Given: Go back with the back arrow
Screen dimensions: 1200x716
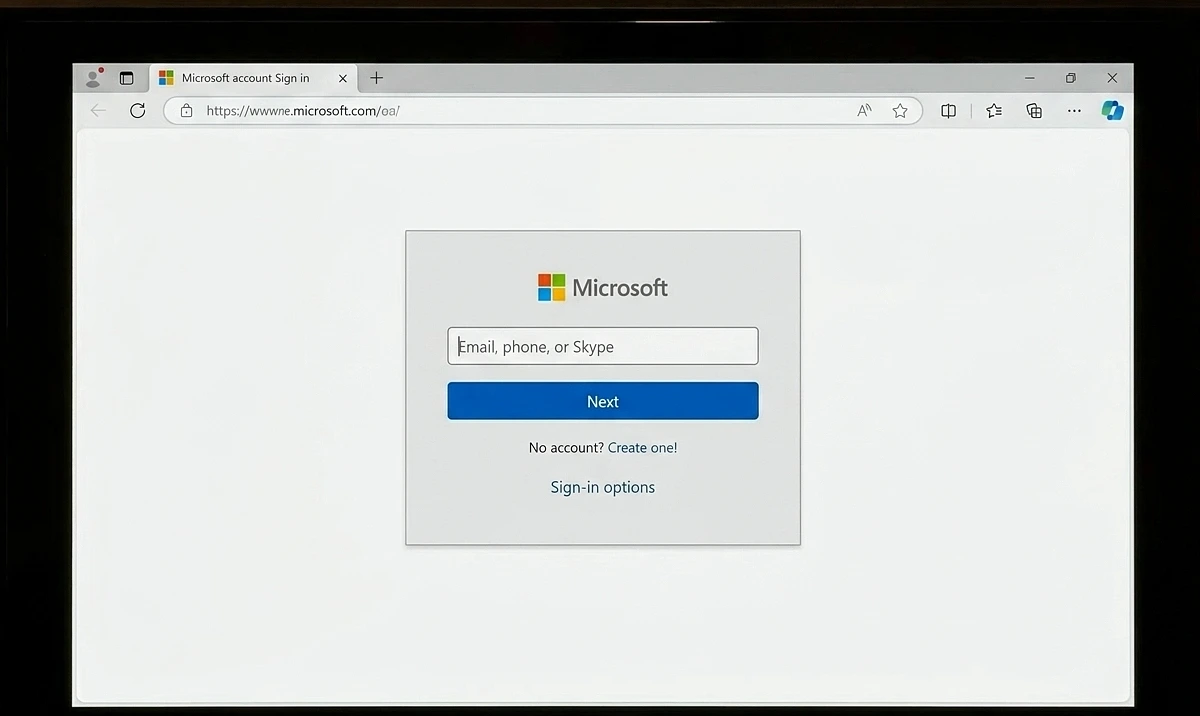Looking at the screenshot, I should (98, 111).
